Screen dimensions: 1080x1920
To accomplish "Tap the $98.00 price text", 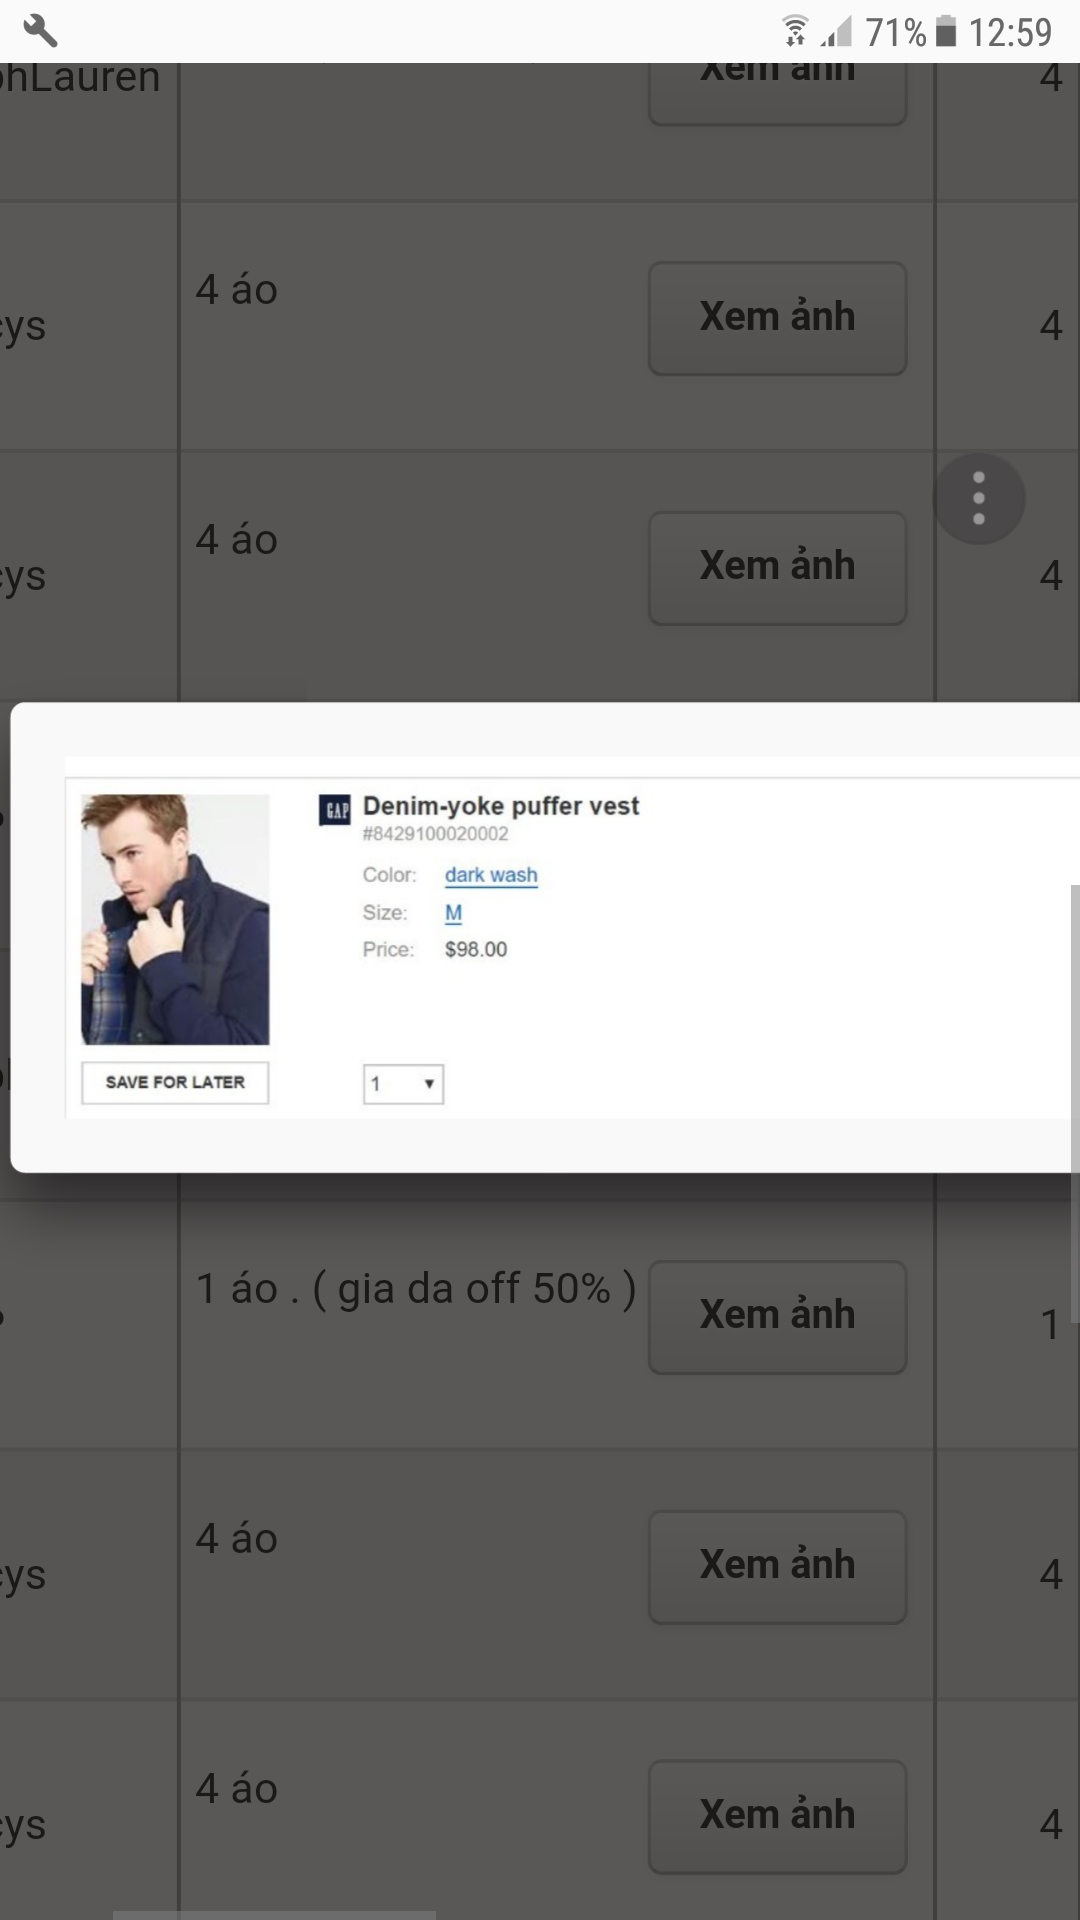I will point(476,949).
